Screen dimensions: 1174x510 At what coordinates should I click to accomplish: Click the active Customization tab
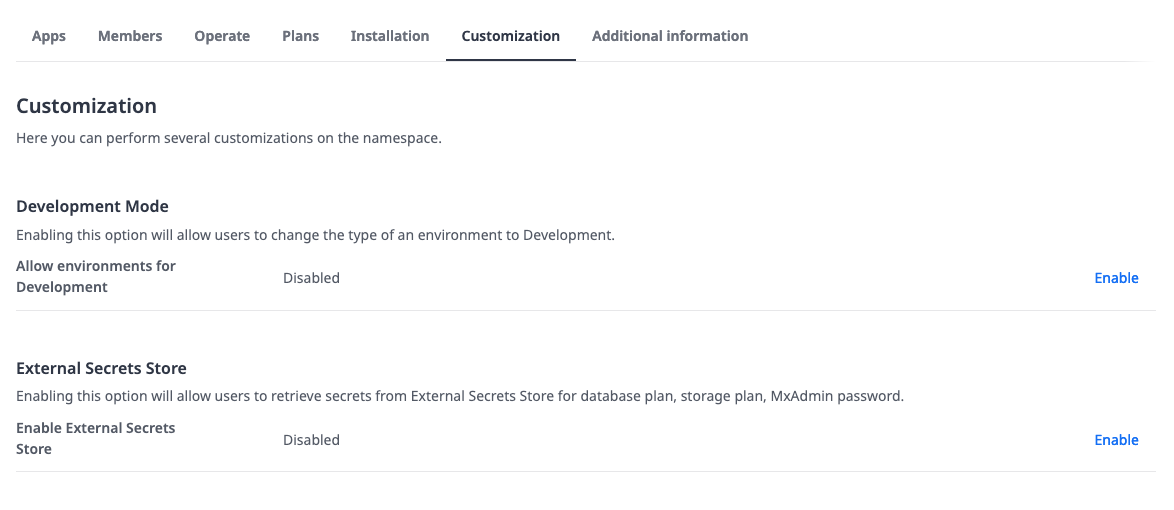point(511,36)
